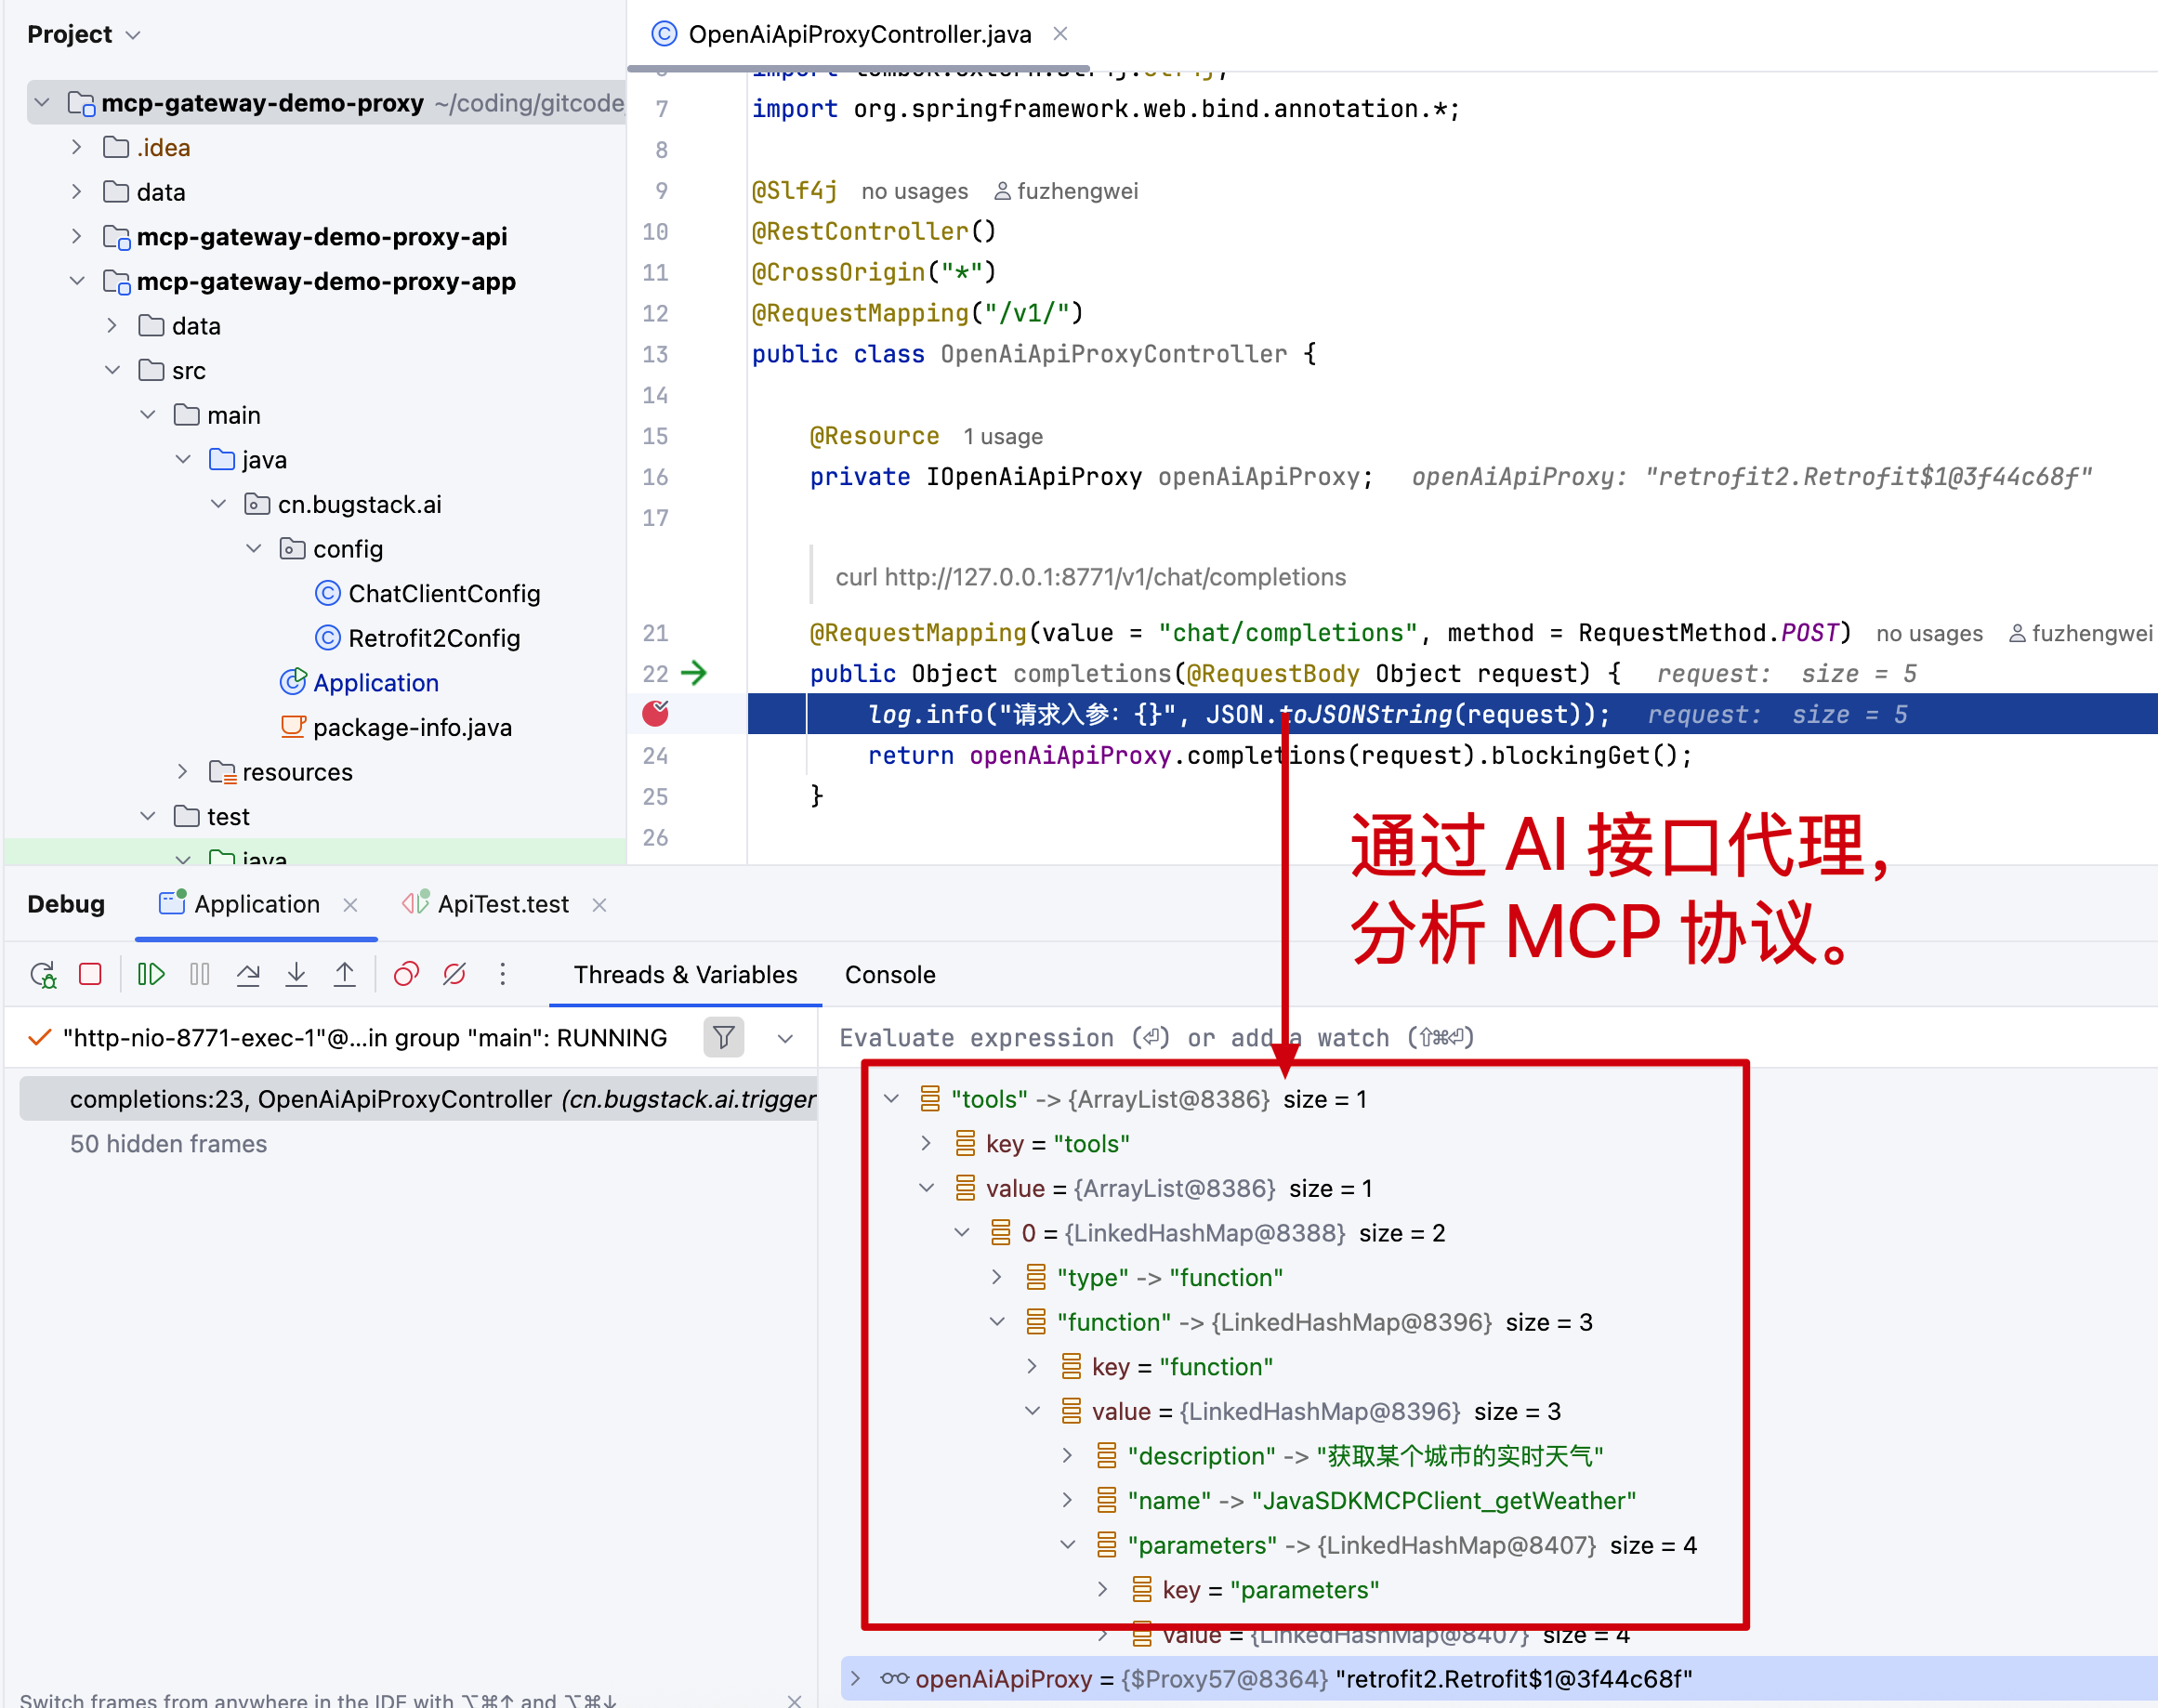Switch to the Console tab
The width and height of the screenshot is (2158, 1708).
[x=889, y=975]
